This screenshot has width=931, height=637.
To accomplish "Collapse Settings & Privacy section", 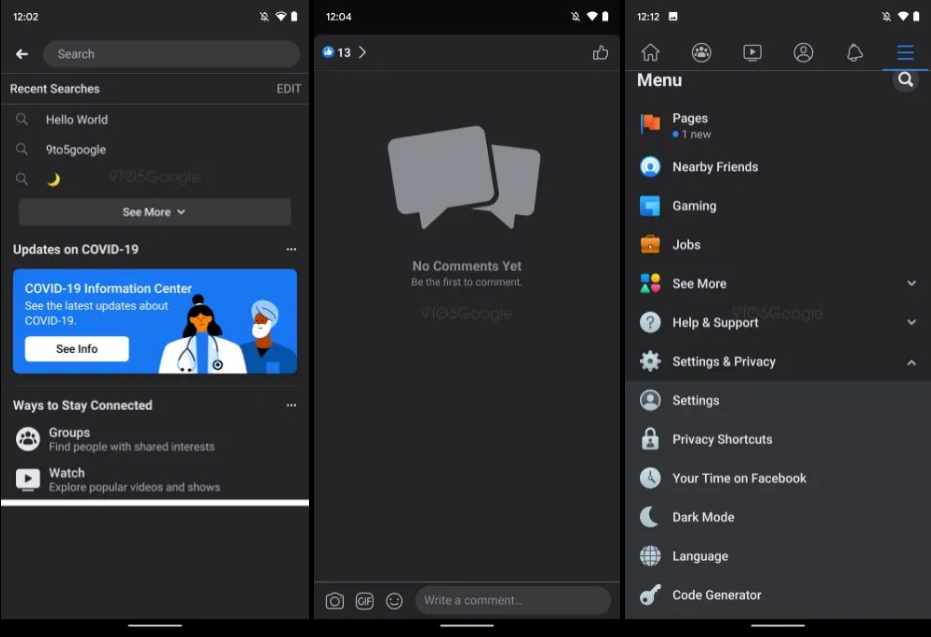I will 778,362.
